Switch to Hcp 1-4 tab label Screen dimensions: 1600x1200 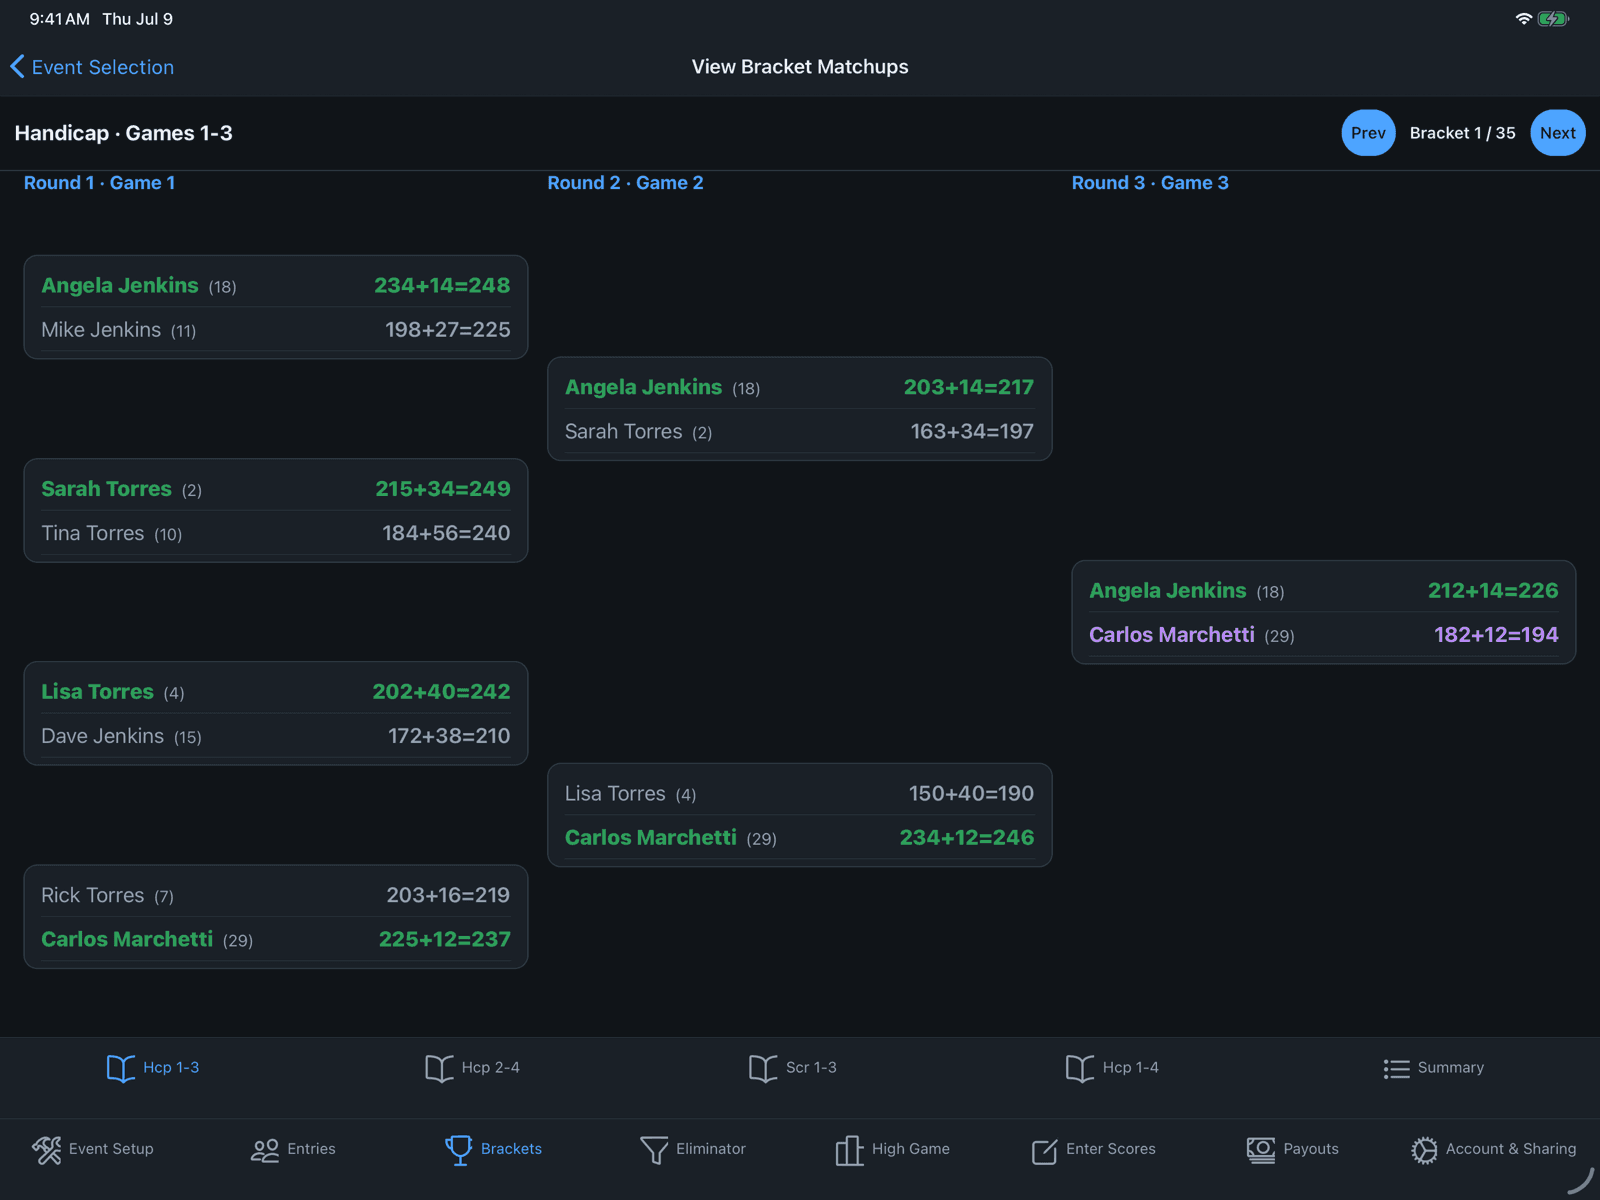click(1130, 1068)
